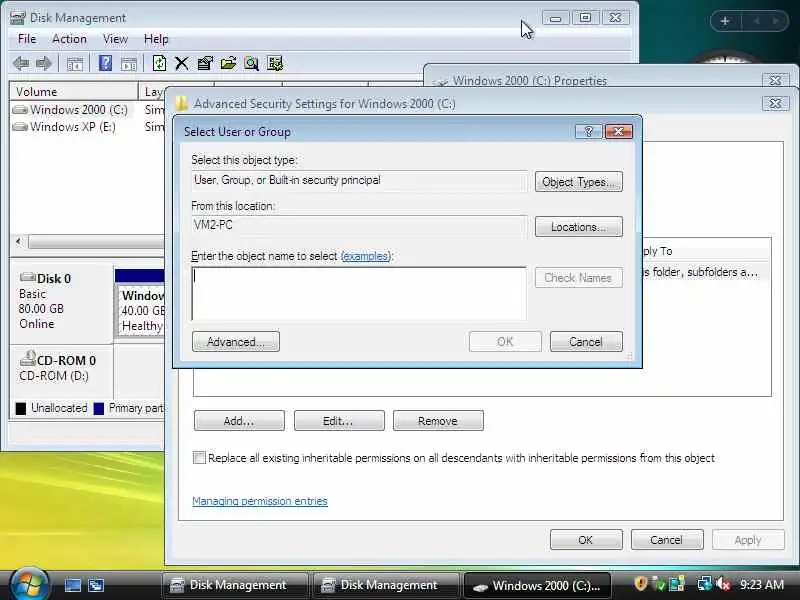Click Cancel in Select User or Group dialog
Image resolution: width=800 pixels, height=600 pixels.
click(x=586, y=341)
